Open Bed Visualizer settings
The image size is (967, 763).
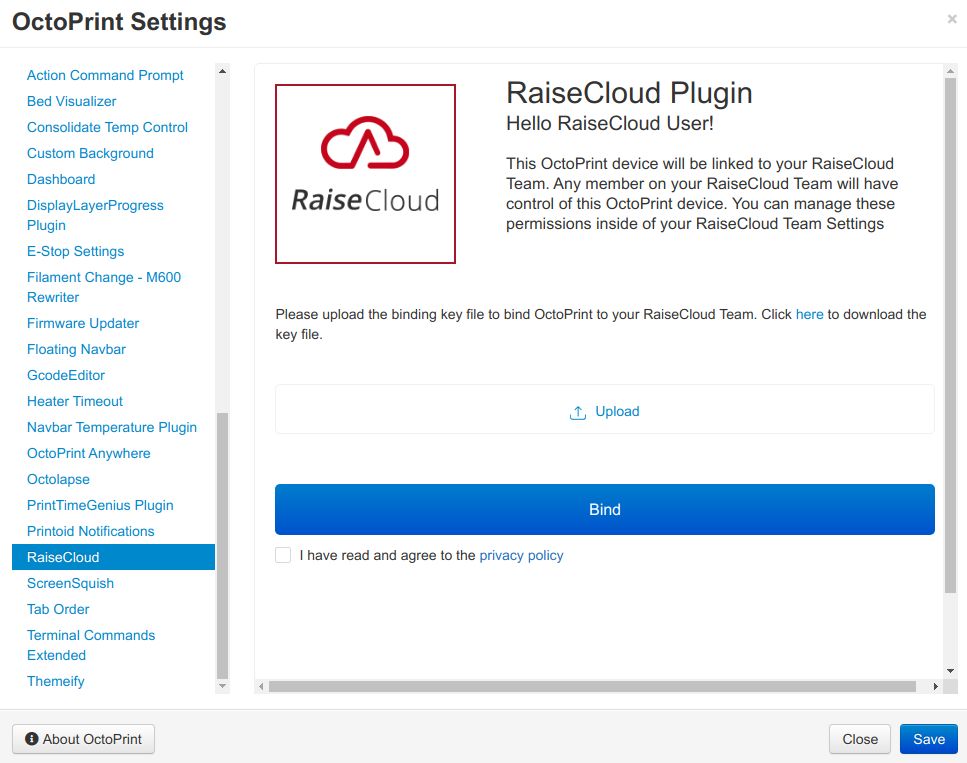coord(72,101)
